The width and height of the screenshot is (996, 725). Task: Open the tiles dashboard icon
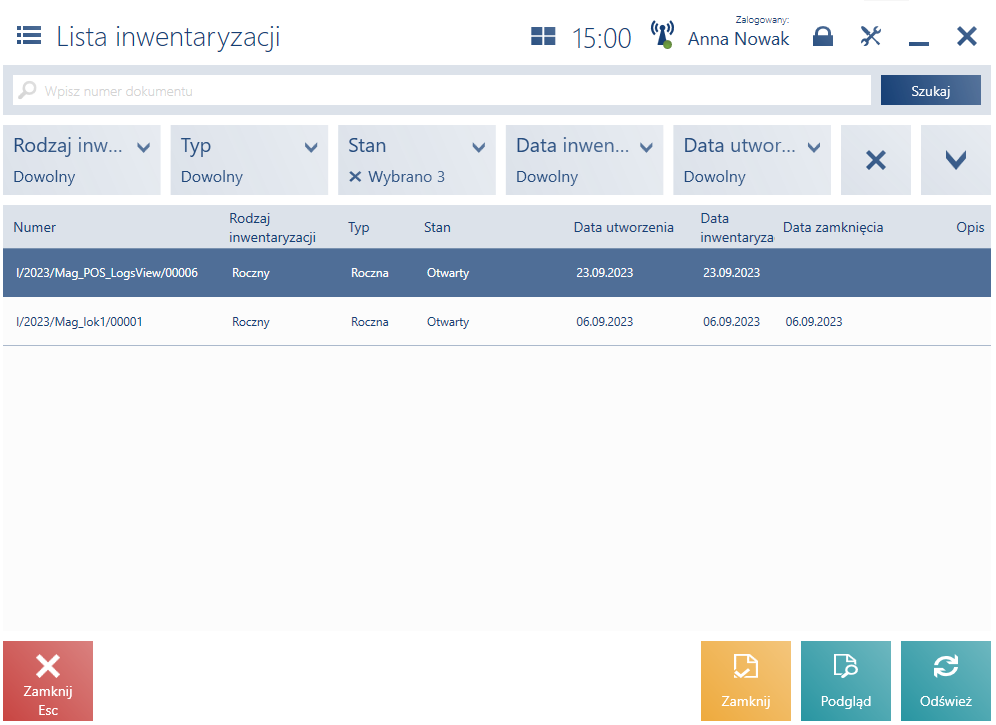(543, 36)
